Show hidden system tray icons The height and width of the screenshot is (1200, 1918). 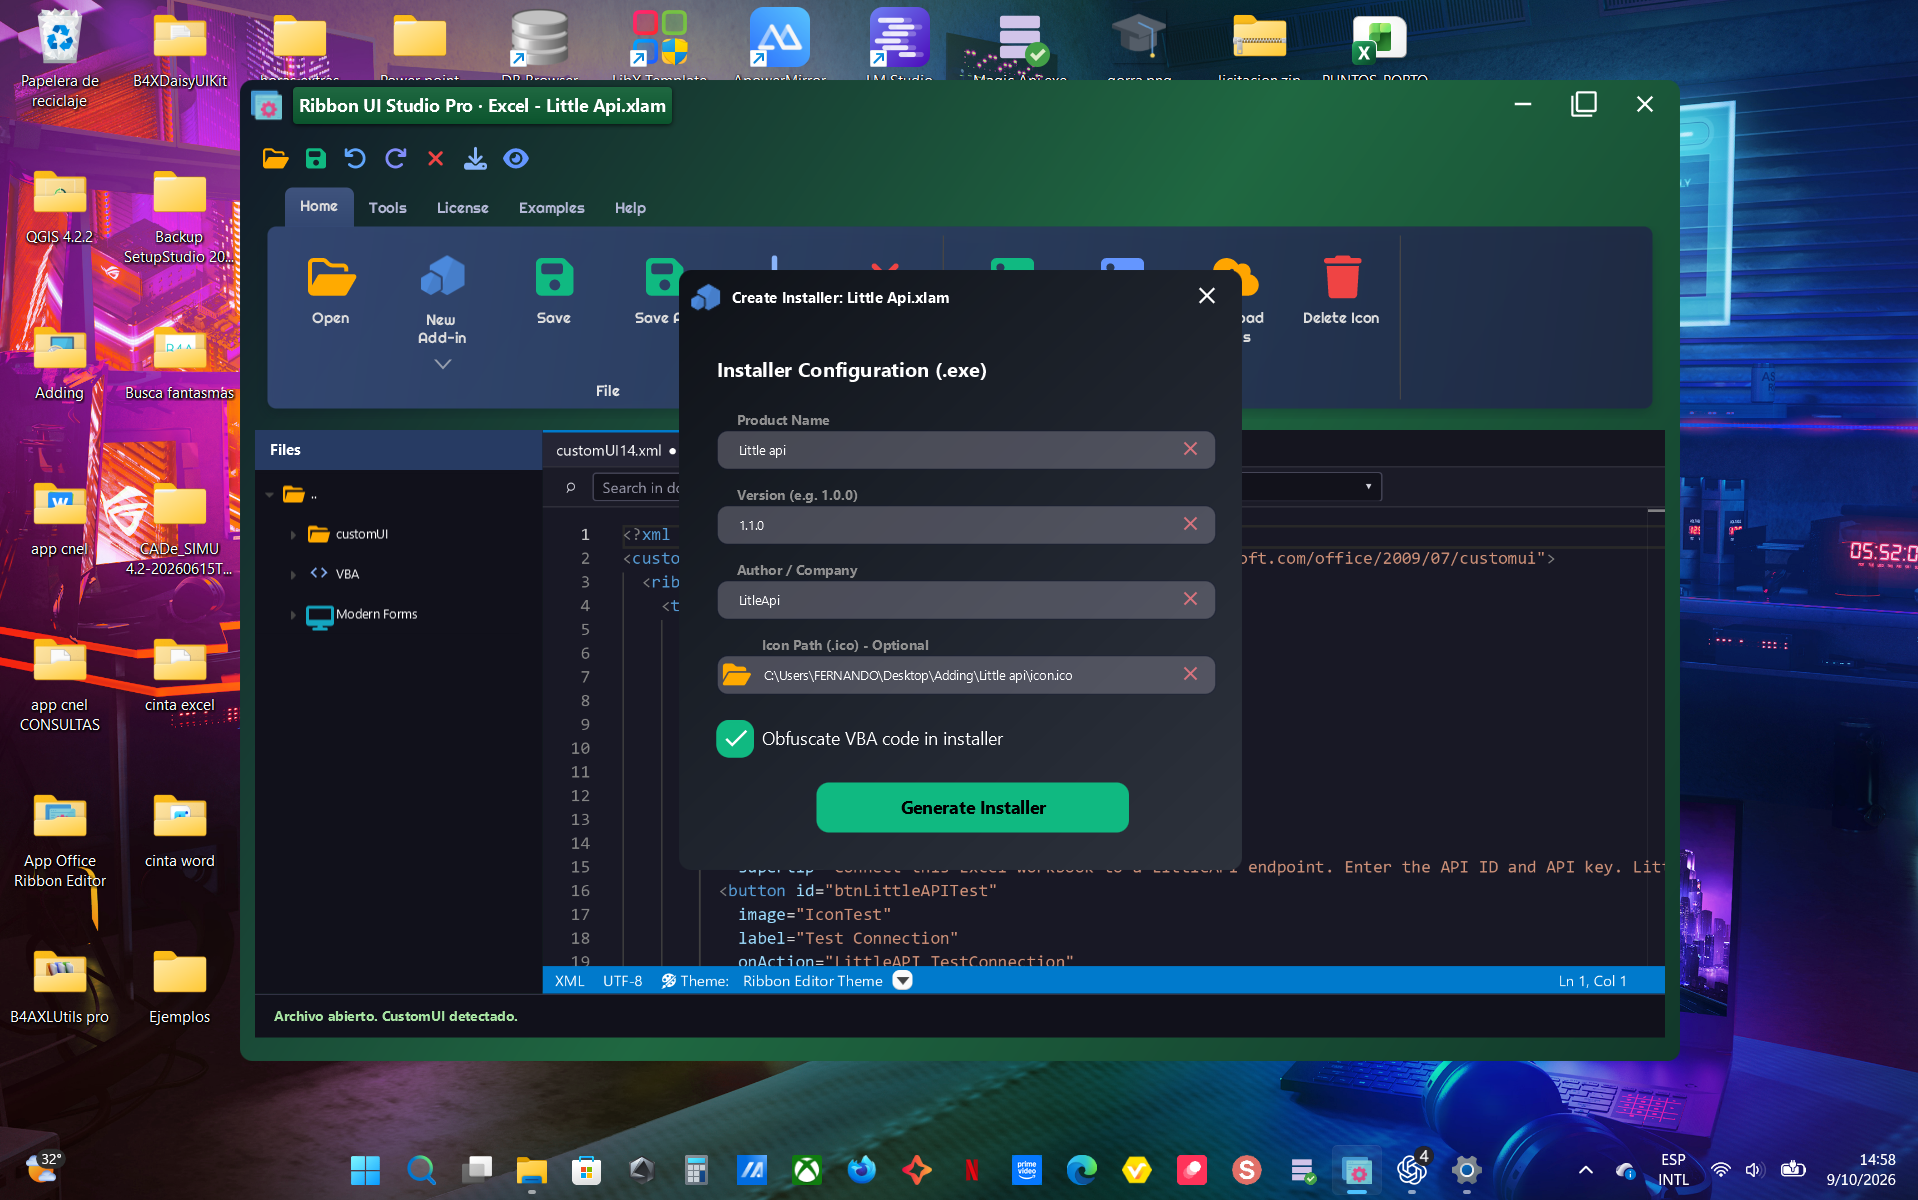pos(1585,1170)
